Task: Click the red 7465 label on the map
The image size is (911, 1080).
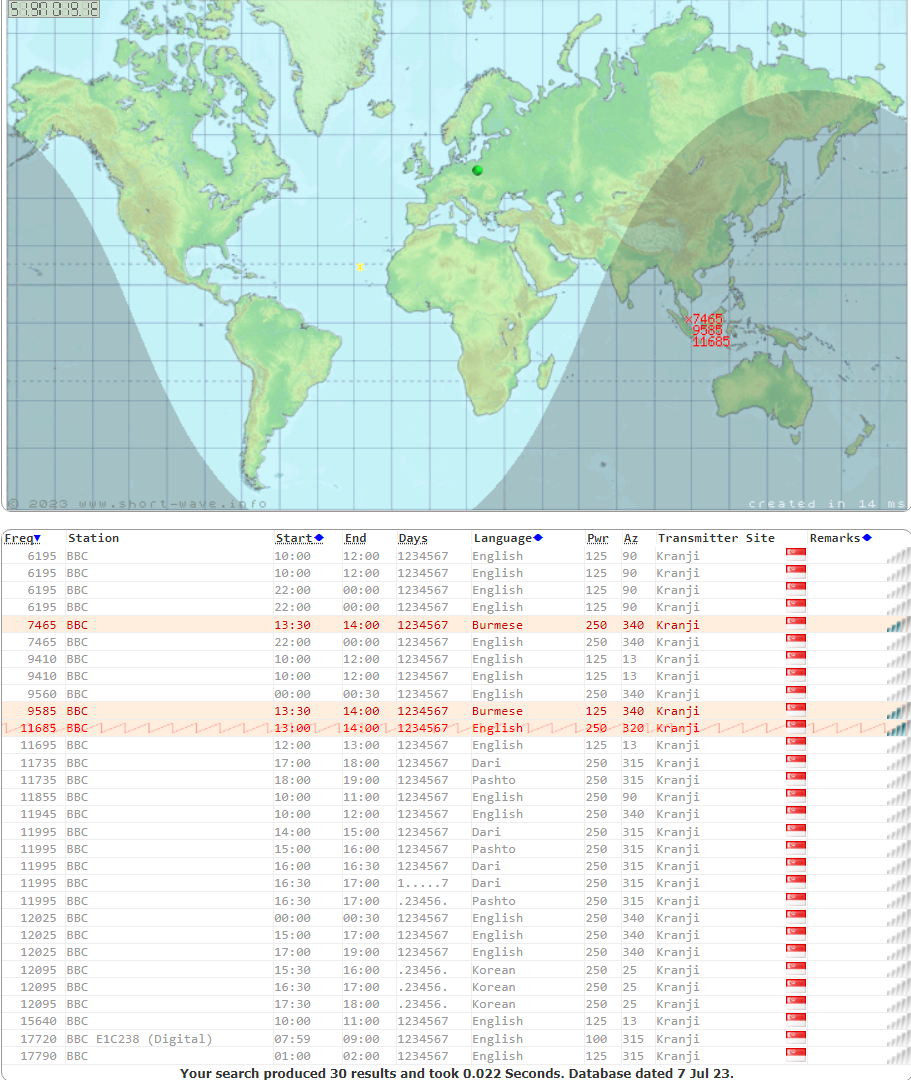Action: 706,319
